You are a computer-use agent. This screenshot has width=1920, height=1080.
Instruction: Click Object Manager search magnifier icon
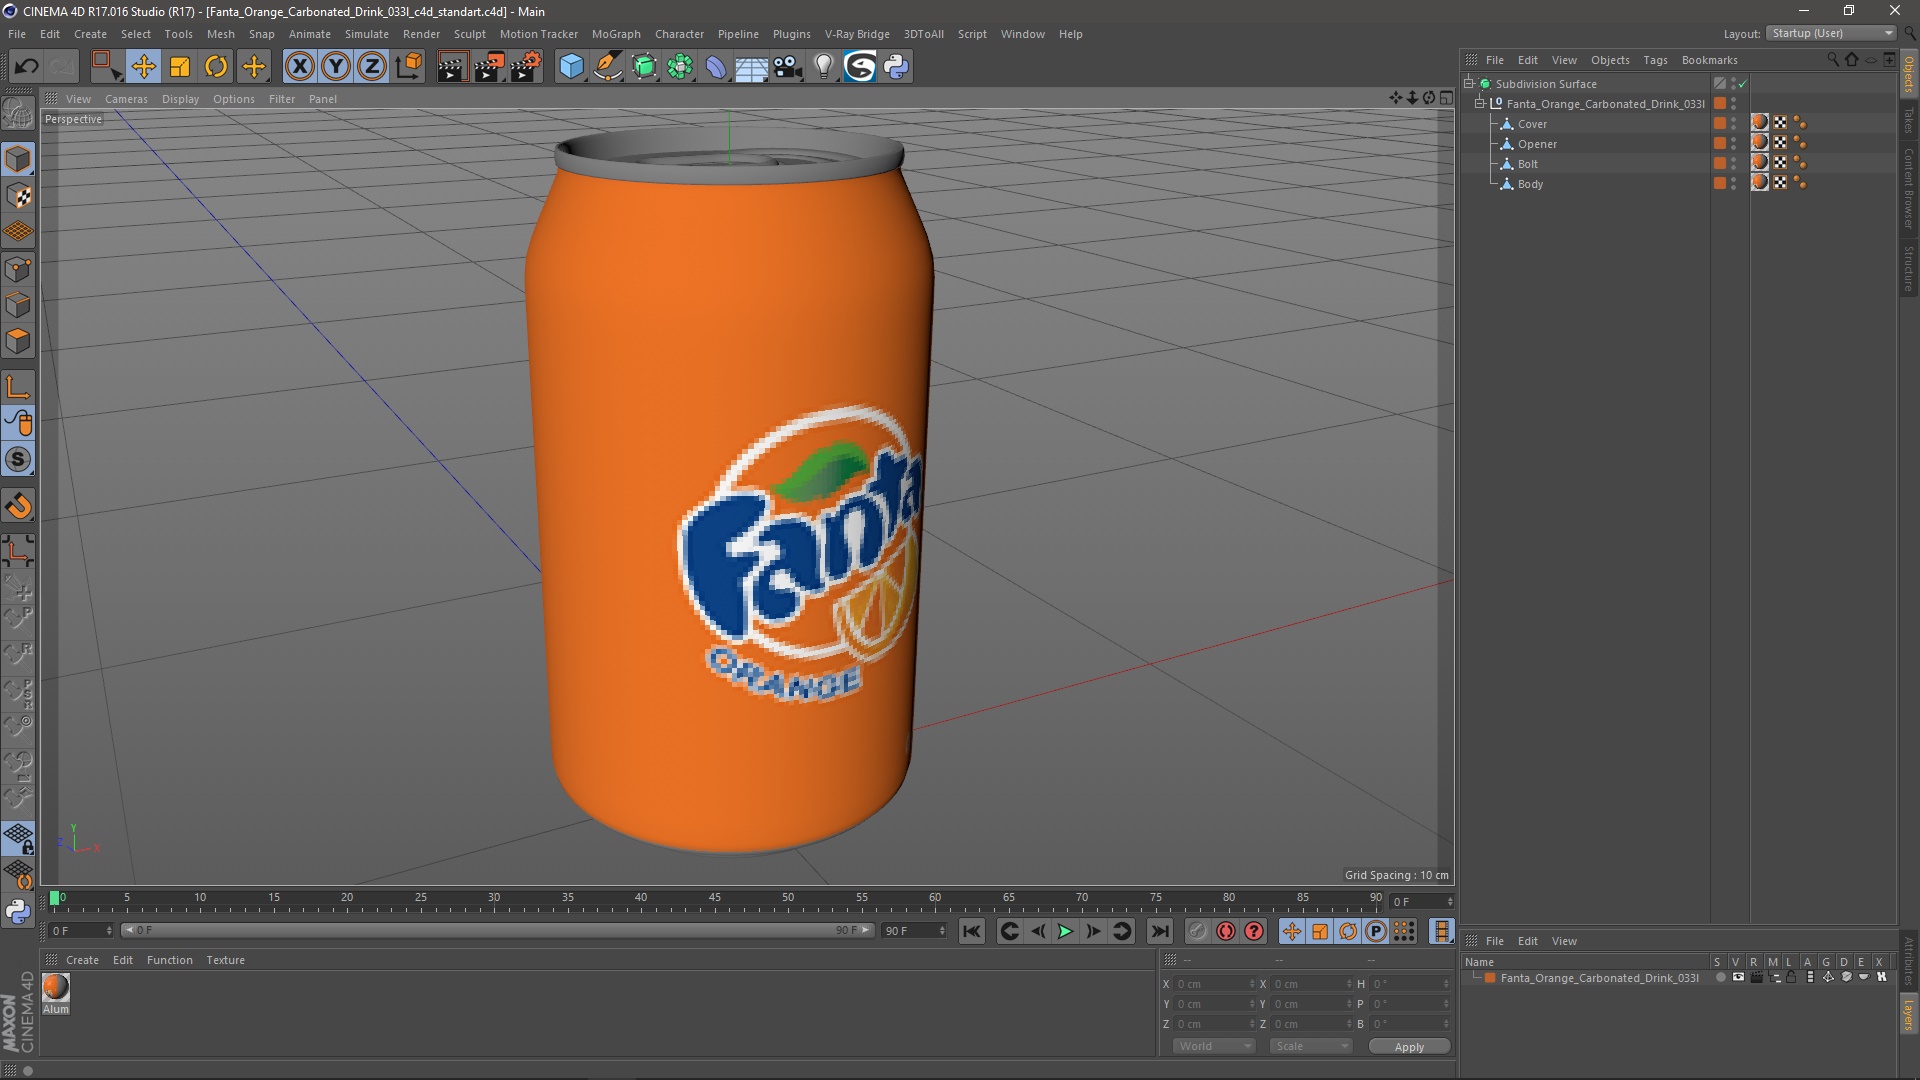pyautogui.click(x=1833, y=60)
